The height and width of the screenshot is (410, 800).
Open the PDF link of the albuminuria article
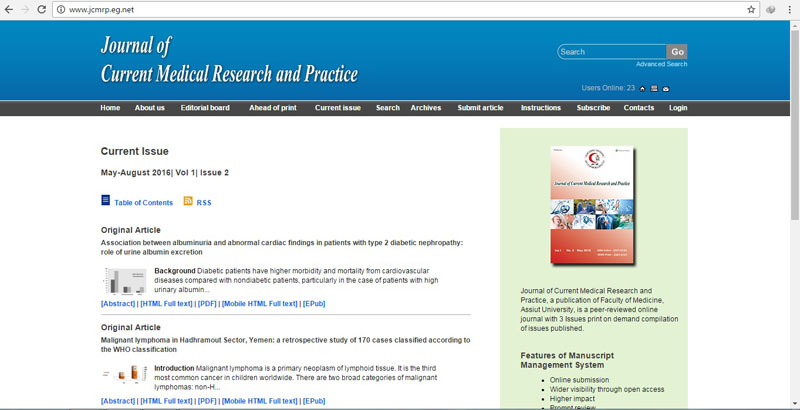coord(207,303)
